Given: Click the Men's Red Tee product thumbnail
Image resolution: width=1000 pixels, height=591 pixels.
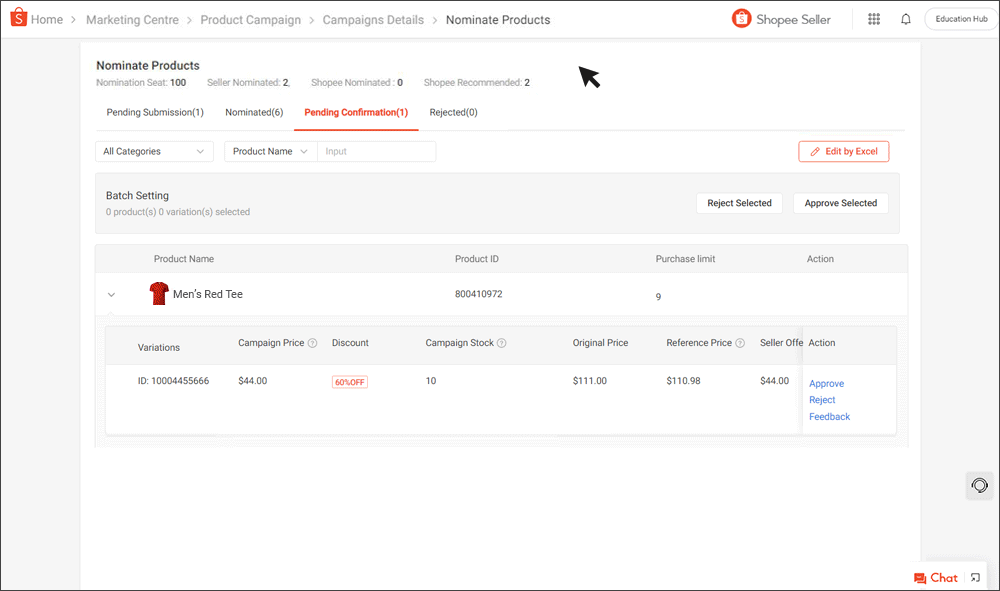Looking at the screenshot, I should [x=158, y=293].
